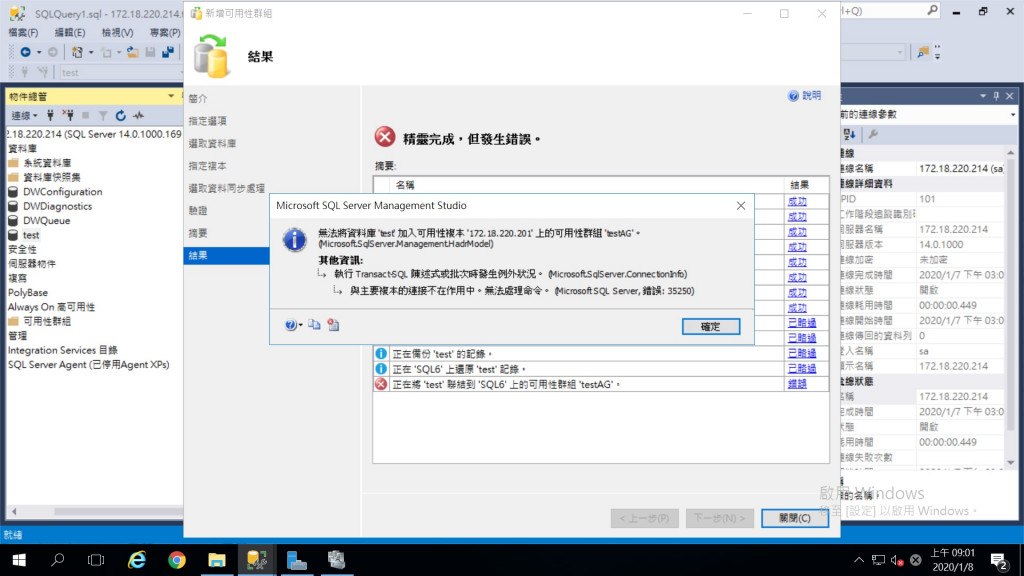Select the DWDiagnostics database
This screenshot has width=1024, height=576.
click(57, 206)
